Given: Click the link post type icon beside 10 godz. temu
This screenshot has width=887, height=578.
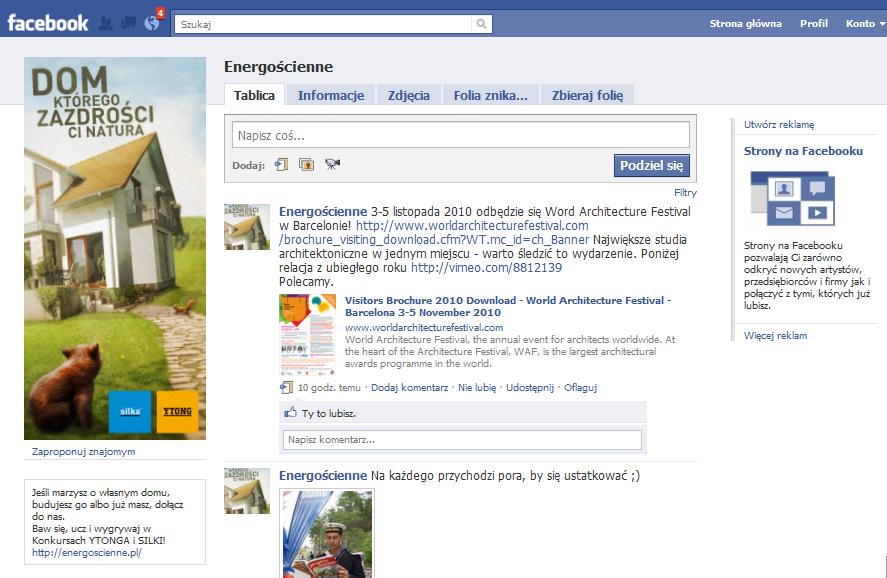Looking at the screenshot, I should click(x=286, y=387).
